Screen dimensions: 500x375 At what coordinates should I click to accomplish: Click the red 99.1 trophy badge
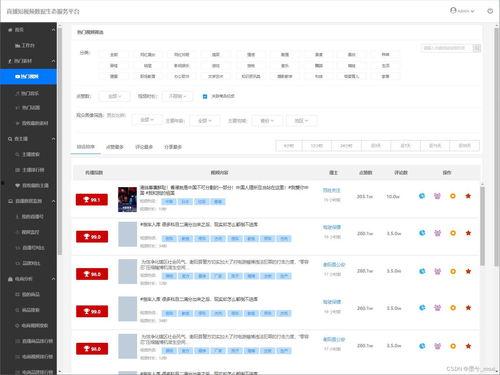[92, 200]
